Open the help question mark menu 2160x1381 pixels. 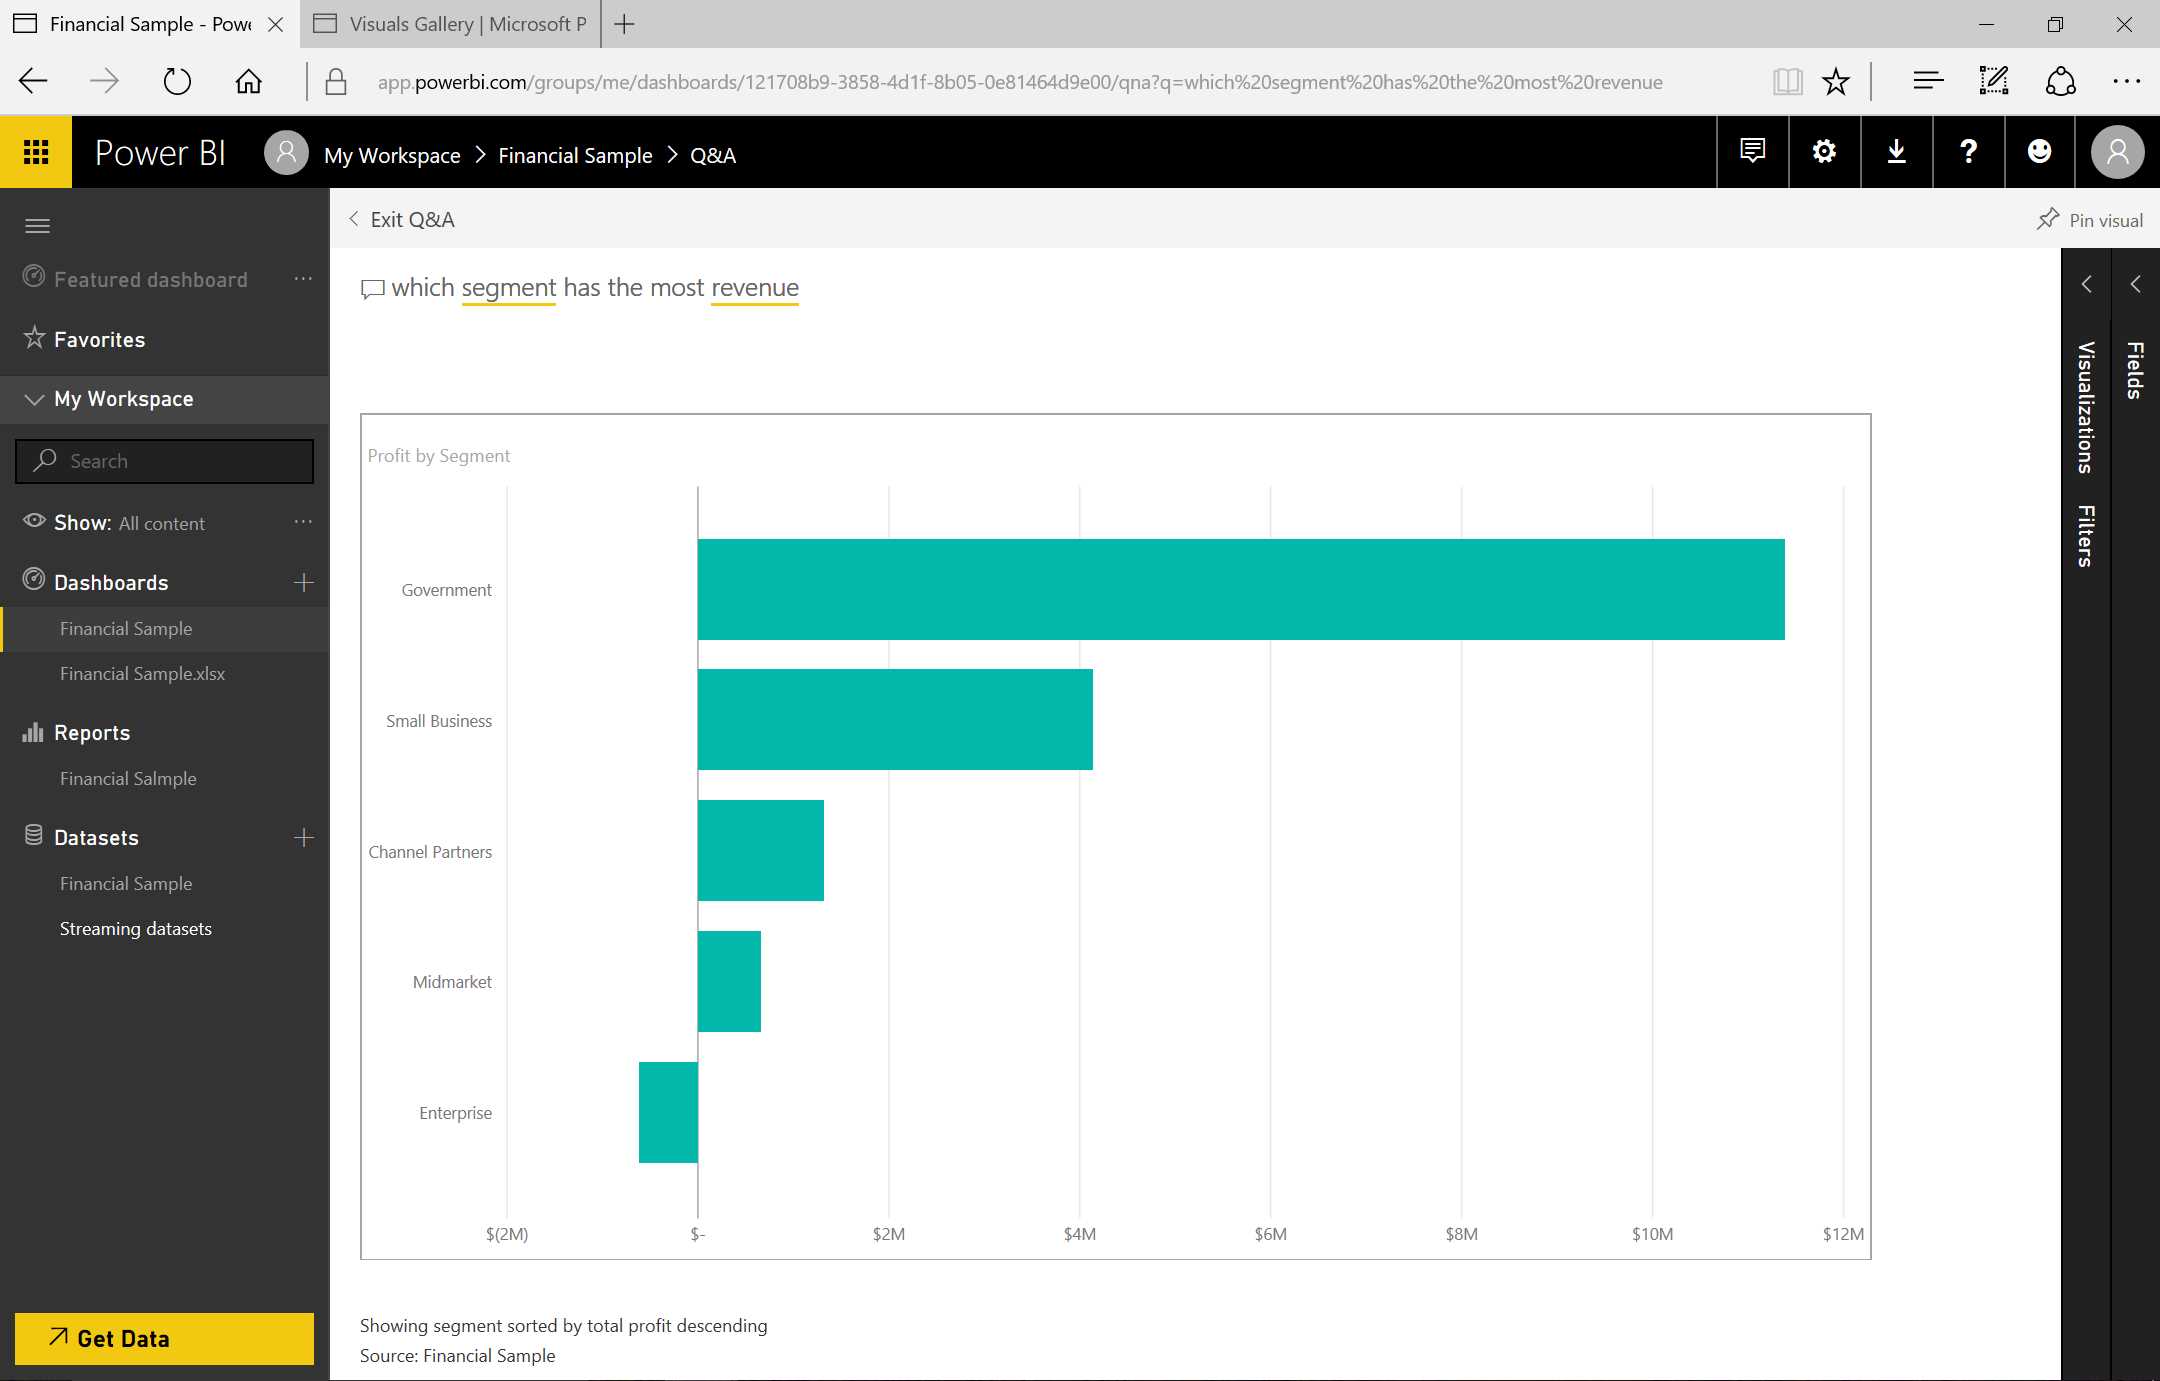[x=1968, y=152]
